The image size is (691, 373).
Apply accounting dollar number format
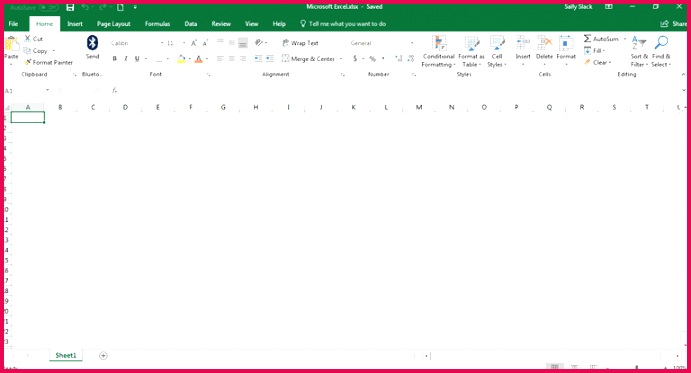point(355,59)
